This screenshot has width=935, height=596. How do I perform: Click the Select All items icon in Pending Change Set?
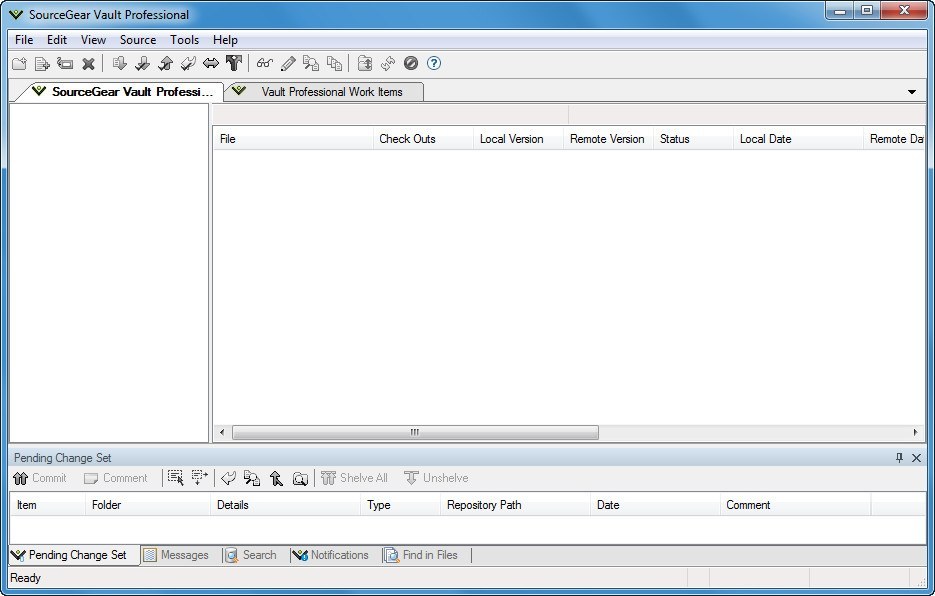[x=175, y=478]
